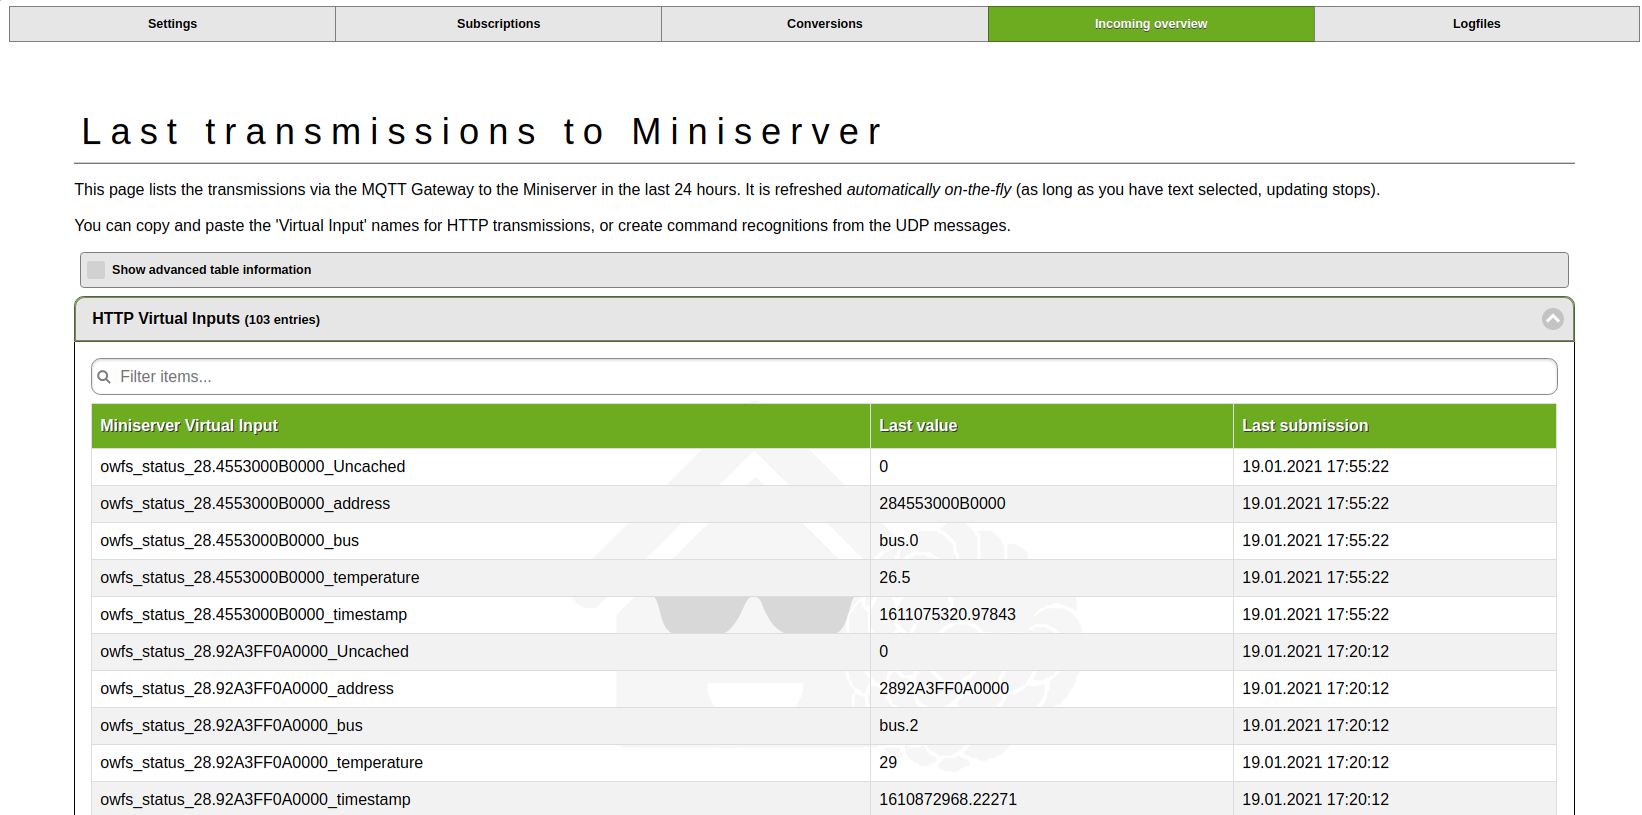Open the Conversions tab
Viewport: 1642px width, 815px height.
pos(824,24)
